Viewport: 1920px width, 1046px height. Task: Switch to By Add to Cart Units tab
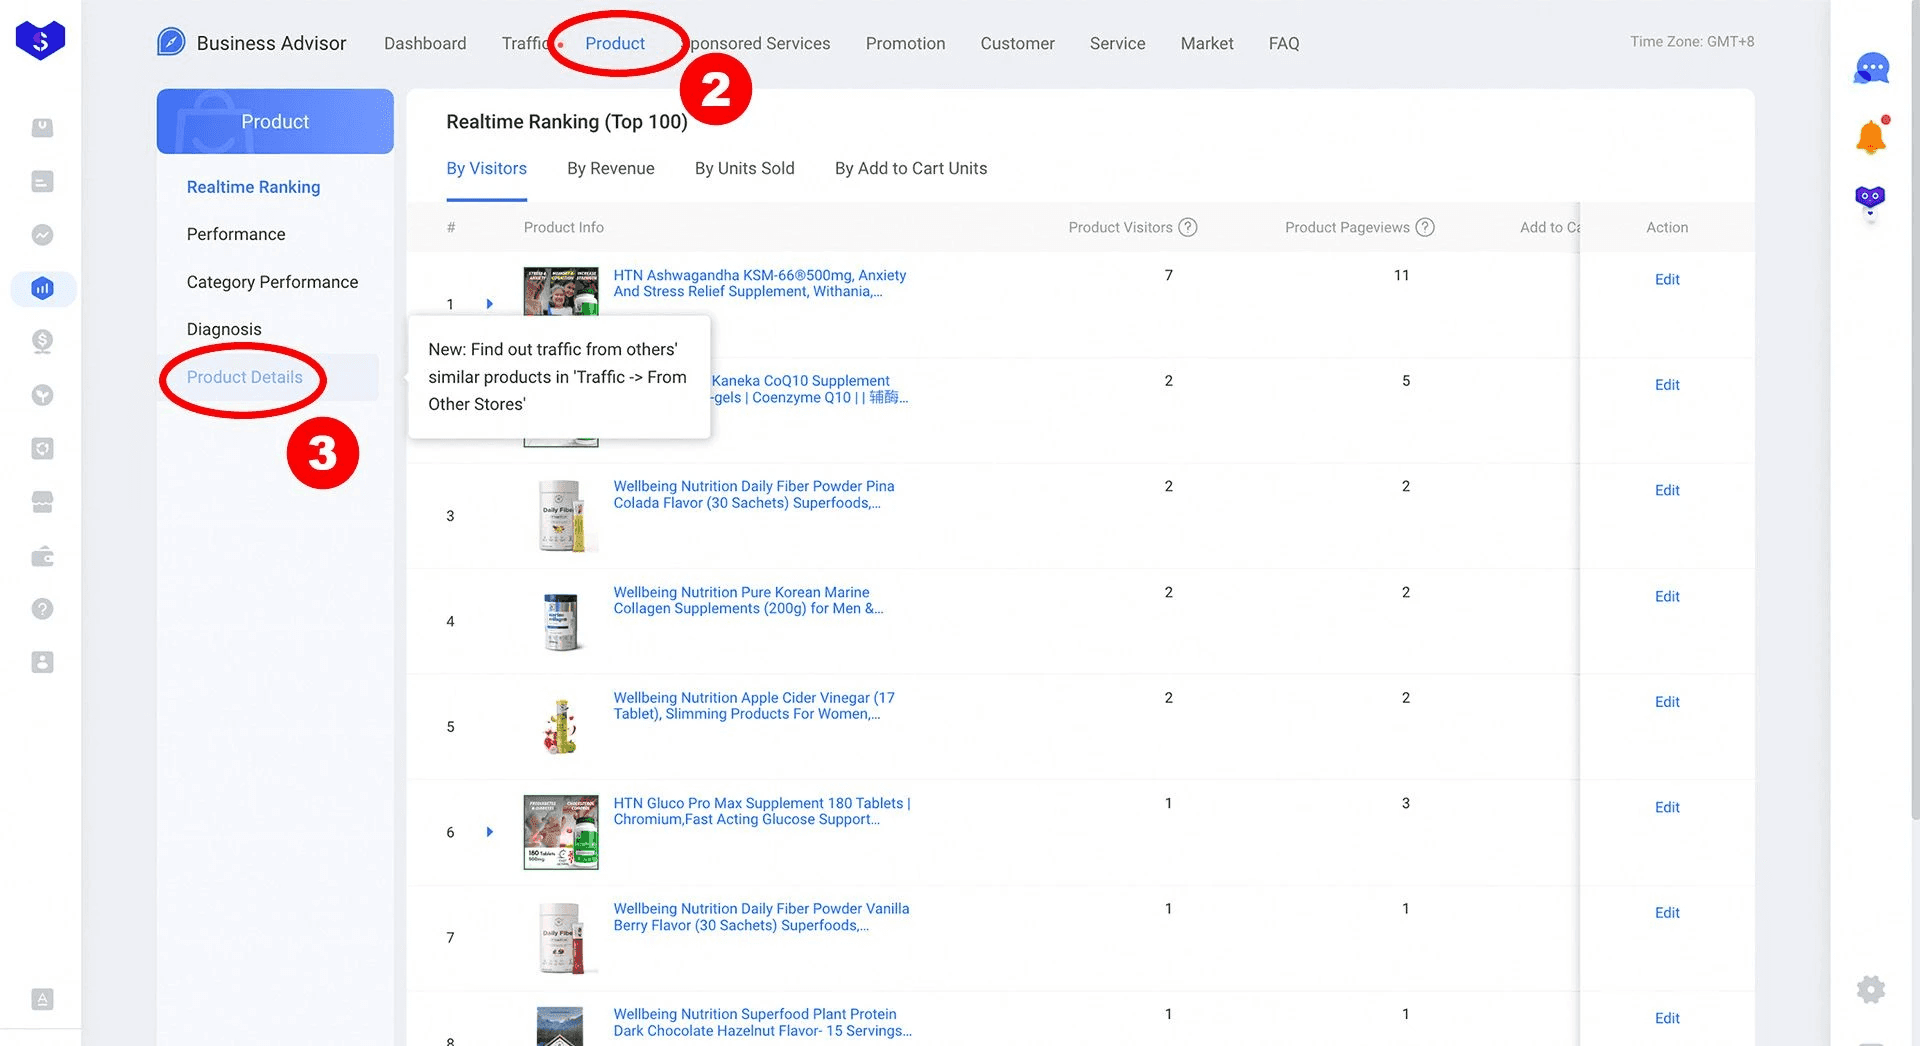coord(911,168)
